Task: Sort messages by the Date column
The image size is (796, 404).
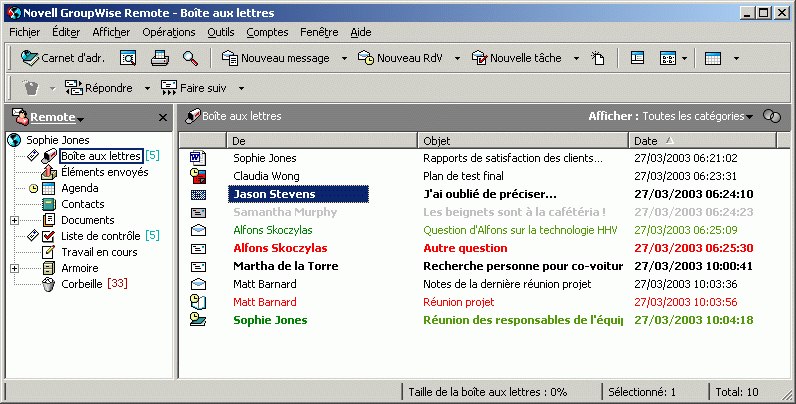Action: pyautogui.click(x=703, y=141)
